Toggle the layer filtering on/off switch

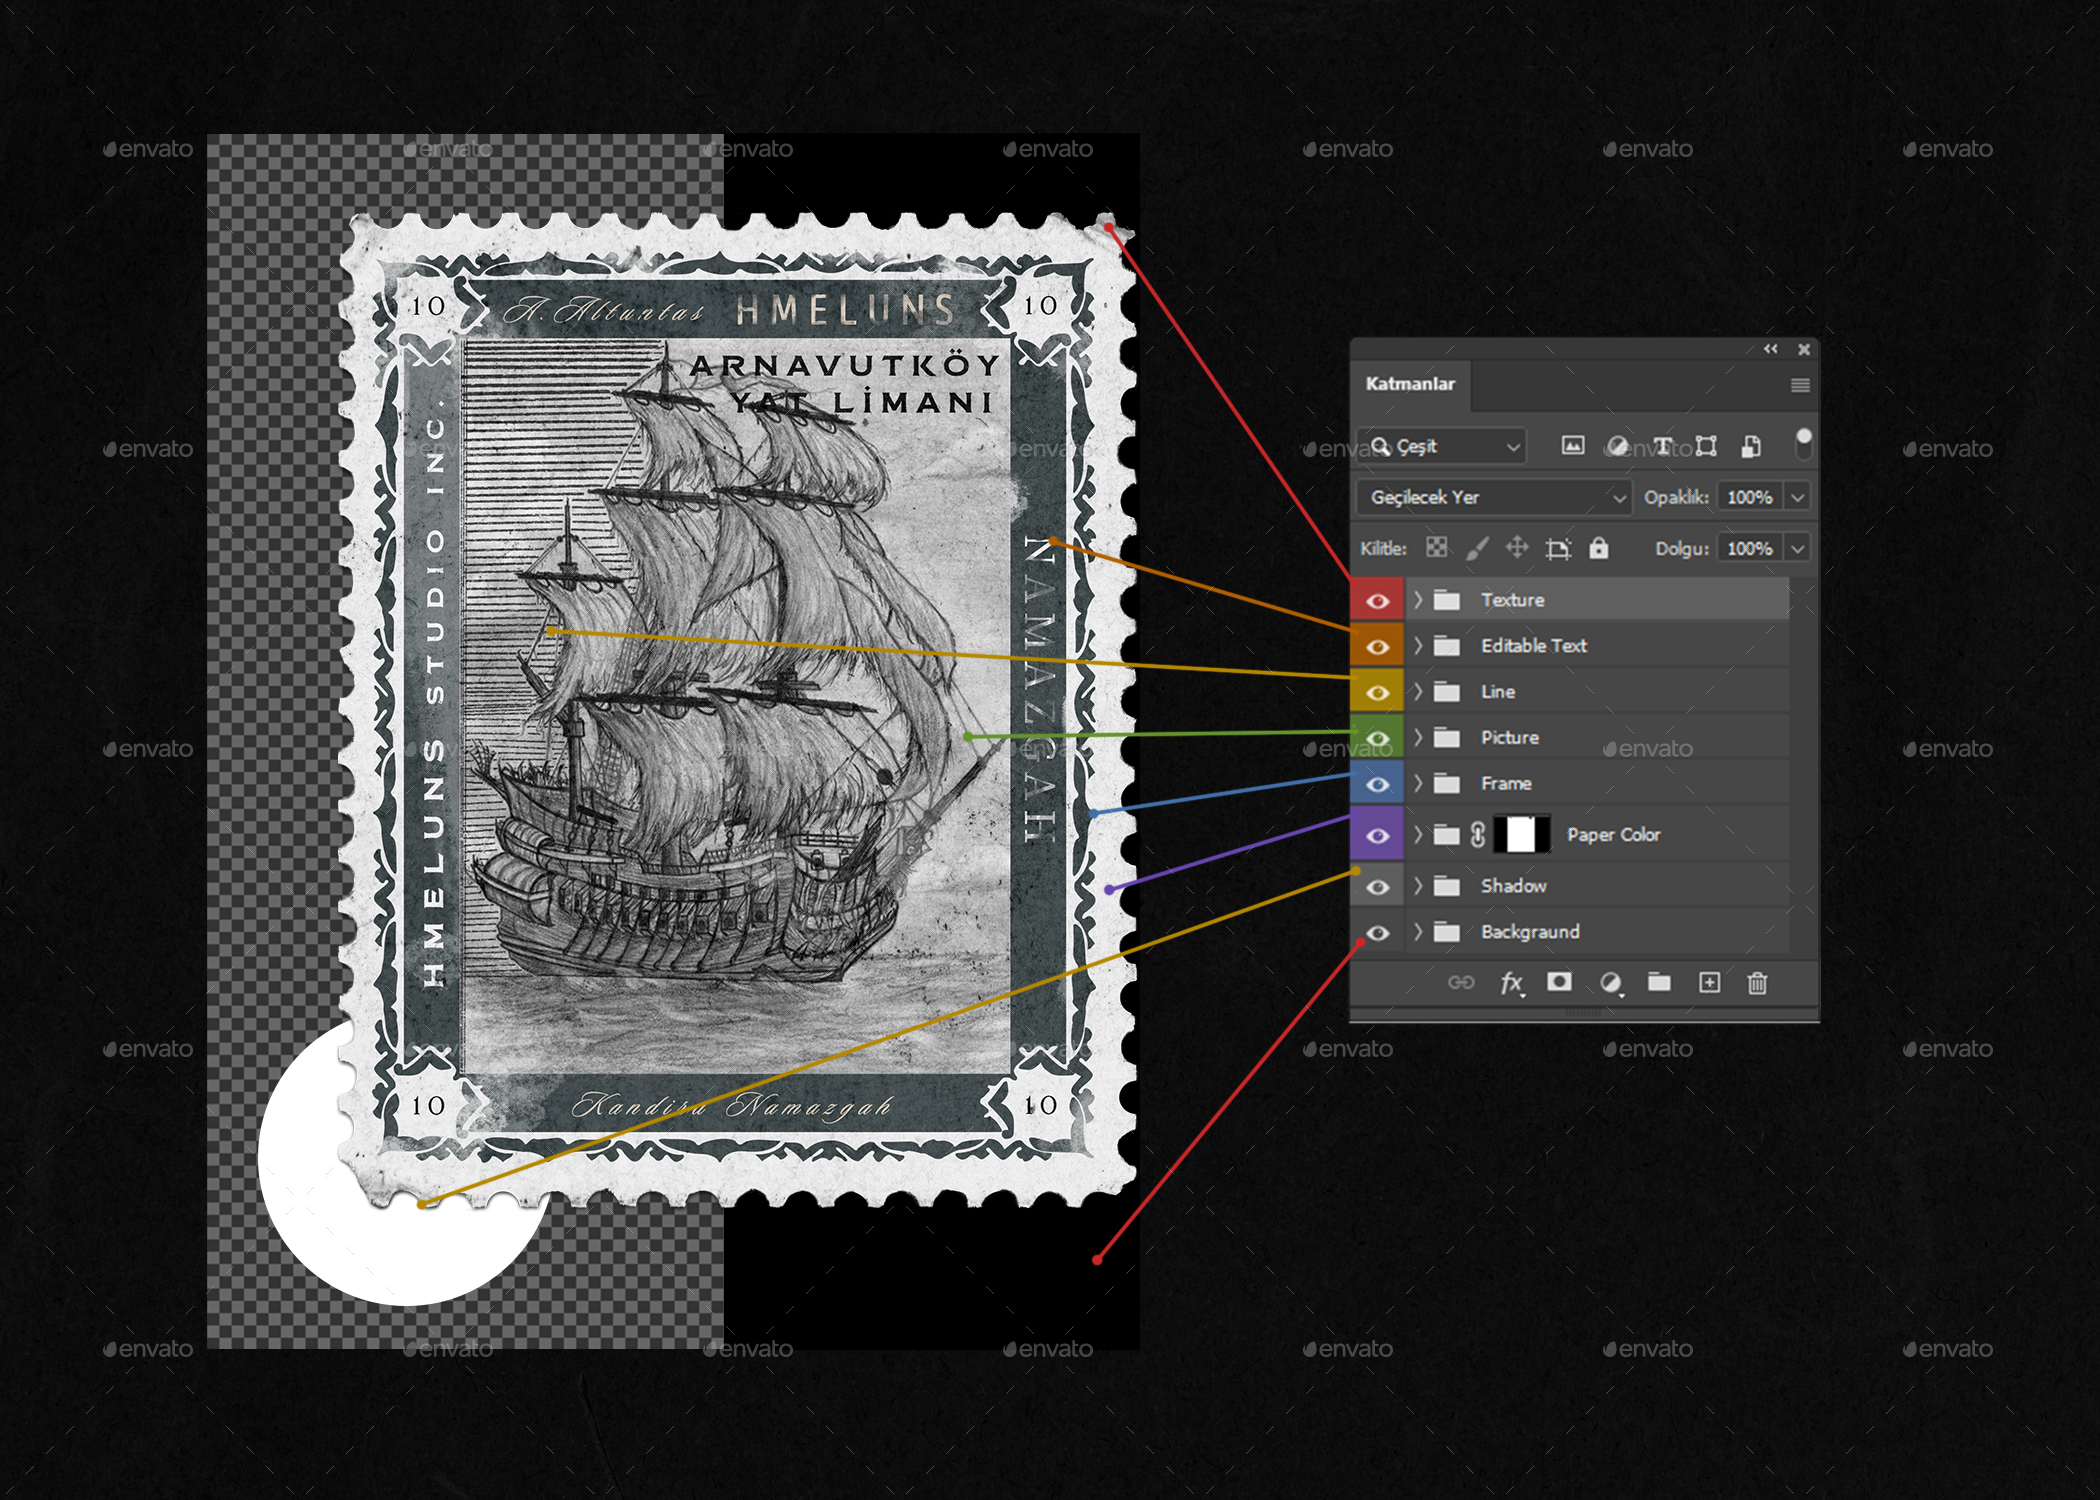click(1803, 443)
